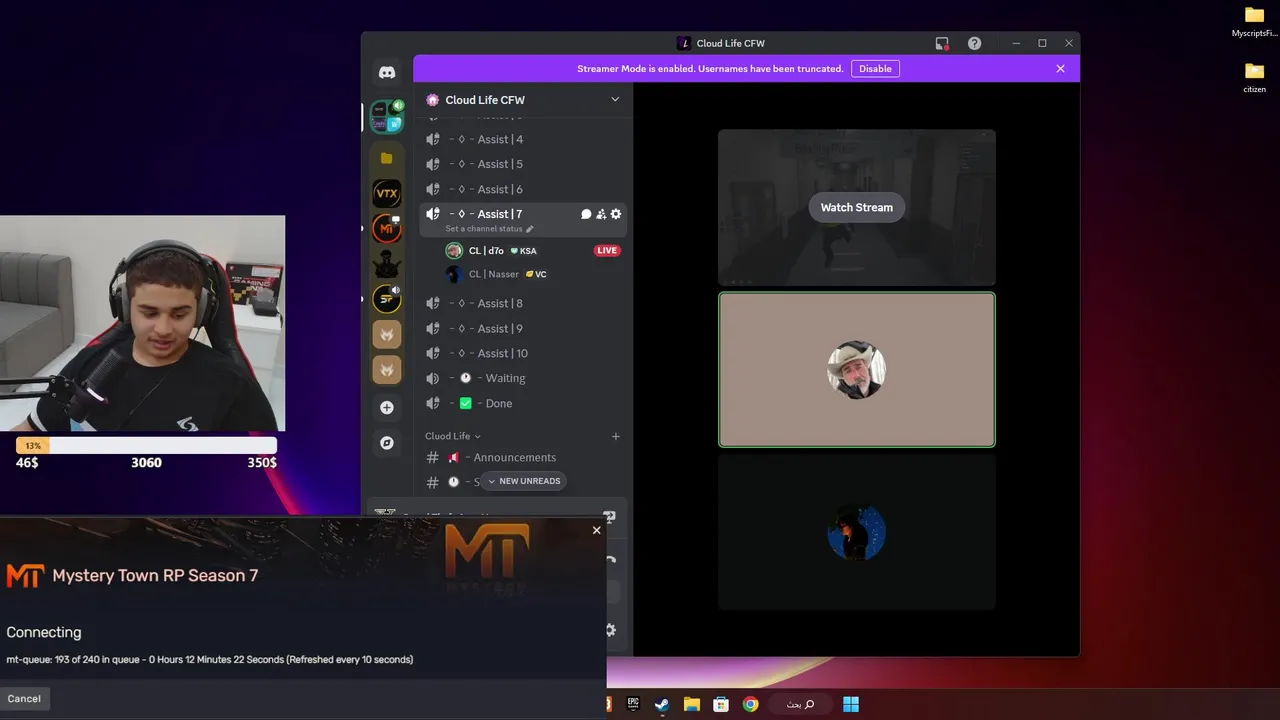
Task: Open the Discord inbox icon
Action: 942,43
